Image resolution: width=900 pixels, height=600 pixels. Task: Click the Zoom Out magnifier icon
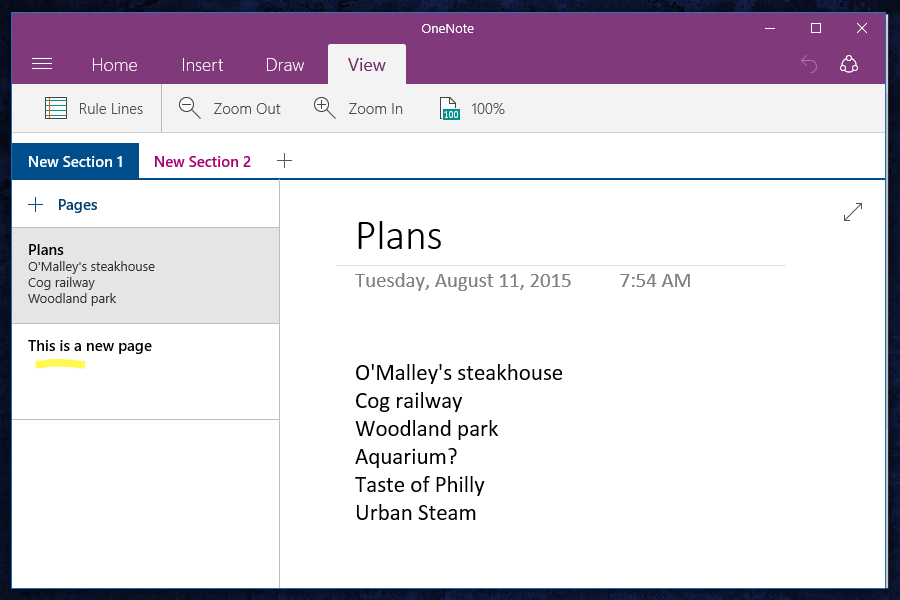coord(189,108)
